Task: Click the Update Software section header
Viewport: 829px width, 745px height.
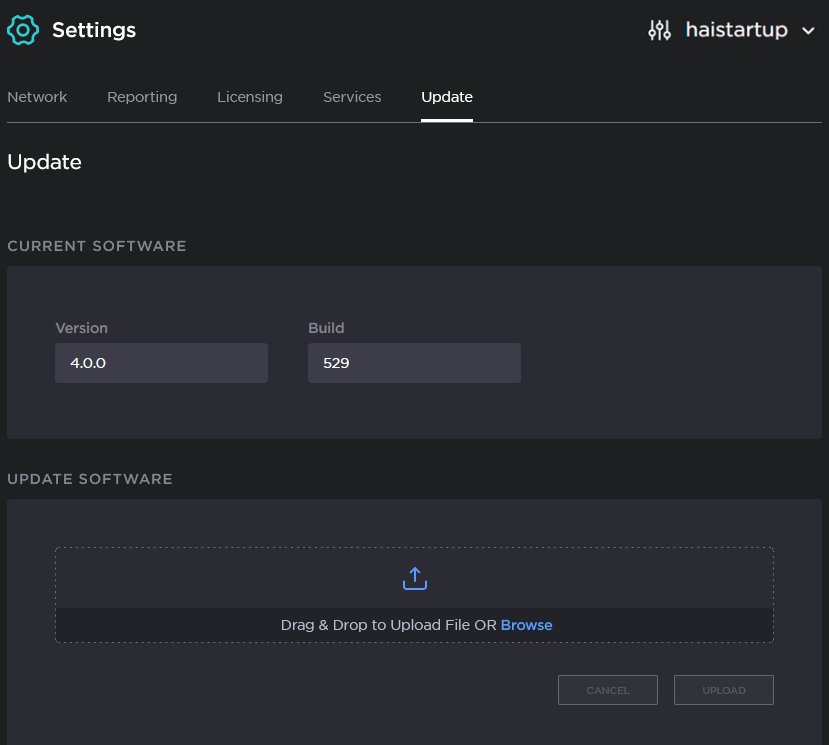Action: click(90, 479)
